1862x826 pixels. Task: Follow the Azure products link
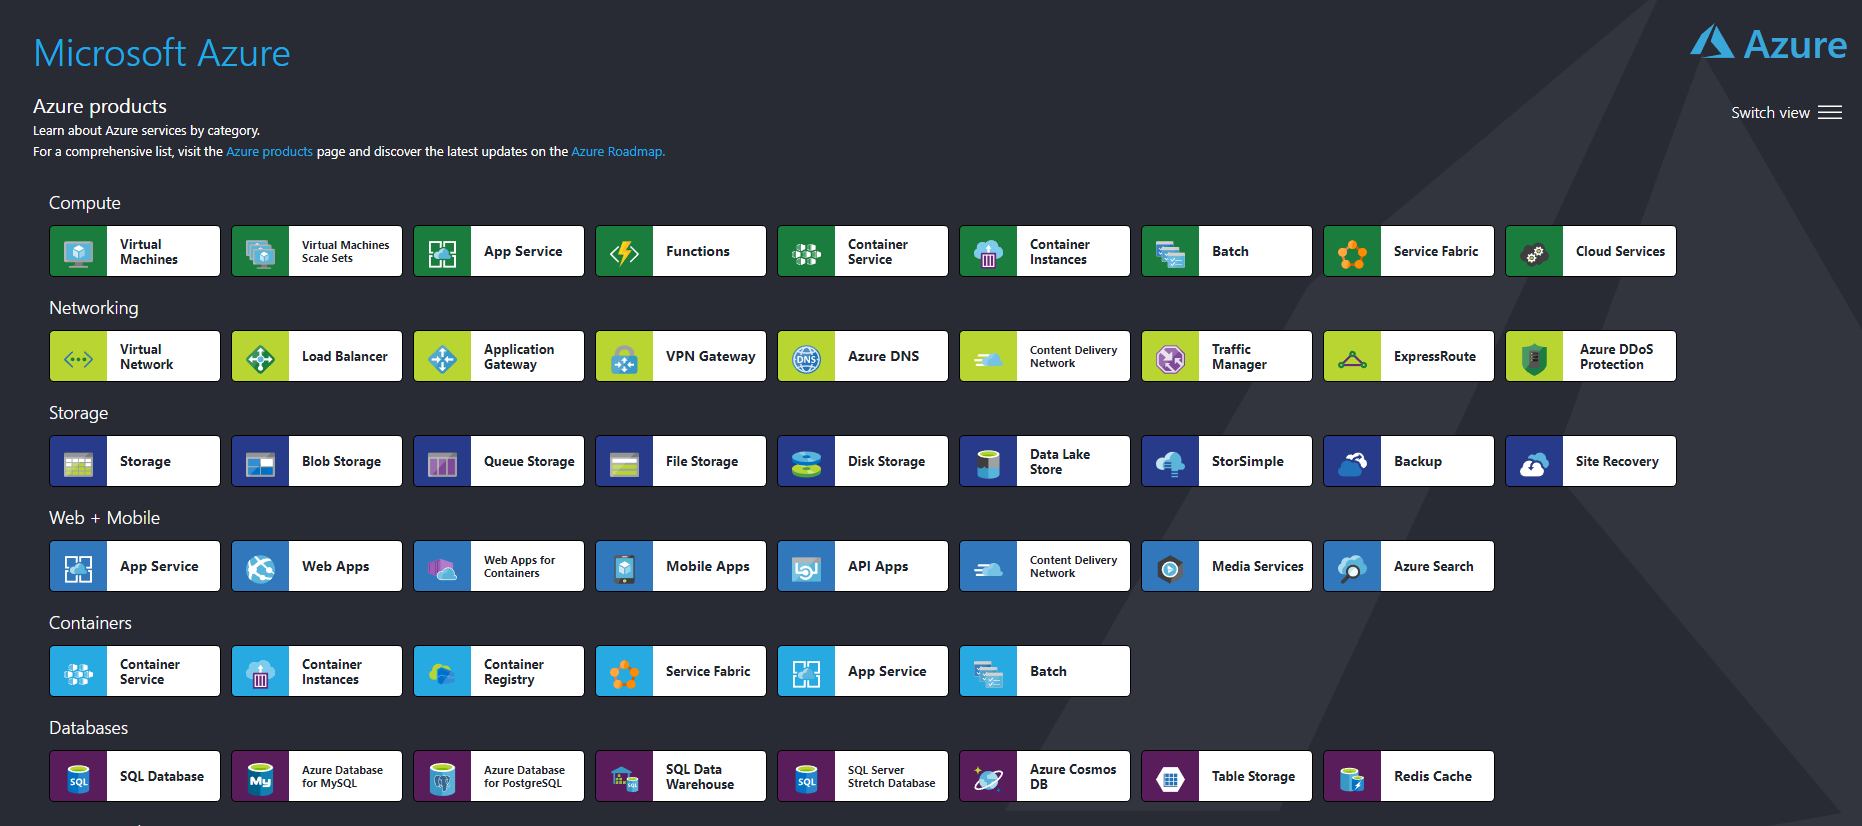[x=269, y=152]
